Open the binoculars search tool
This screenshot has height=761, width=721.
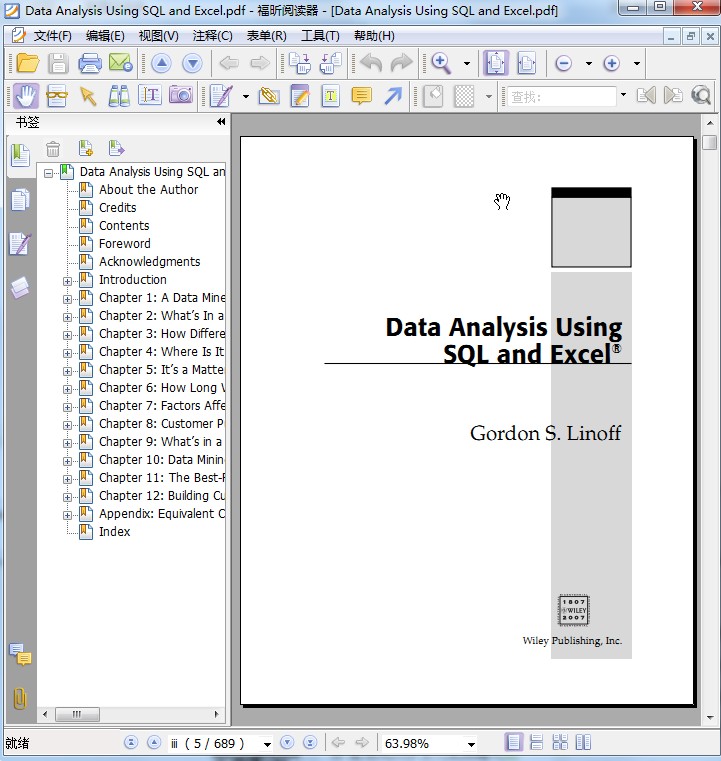(119, 96)
